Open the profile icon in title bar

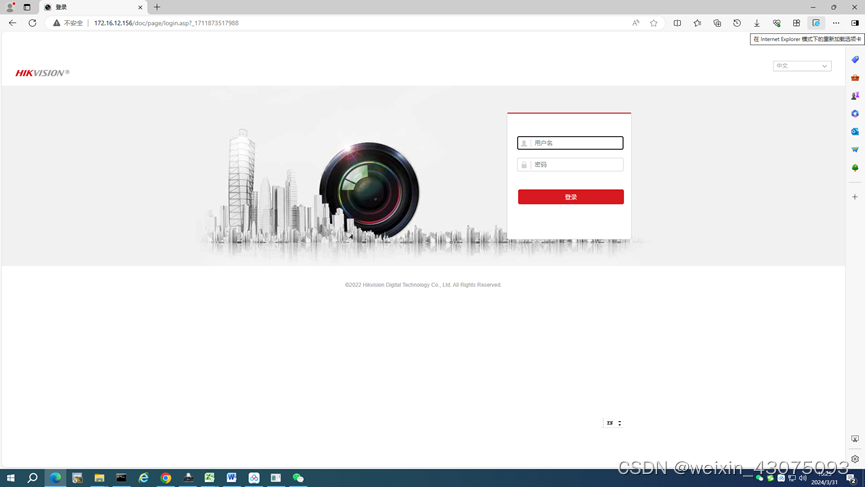coord(10,7)
